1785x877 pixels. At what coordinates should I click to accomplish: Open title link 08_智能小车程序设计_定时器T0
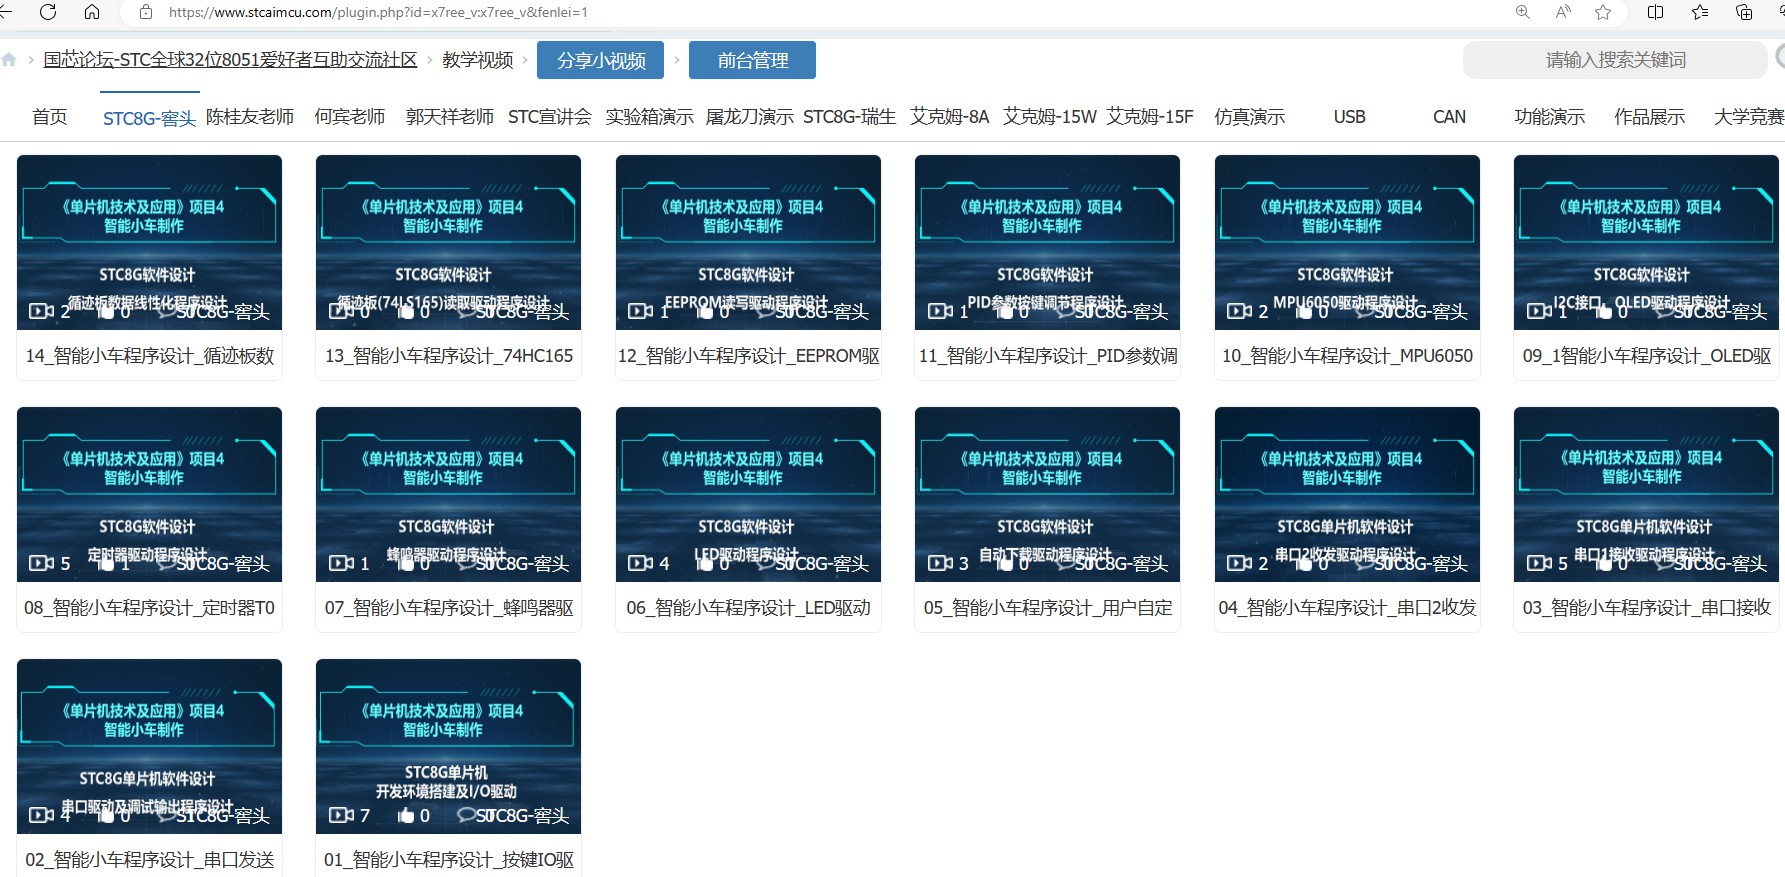click(149, 608)
